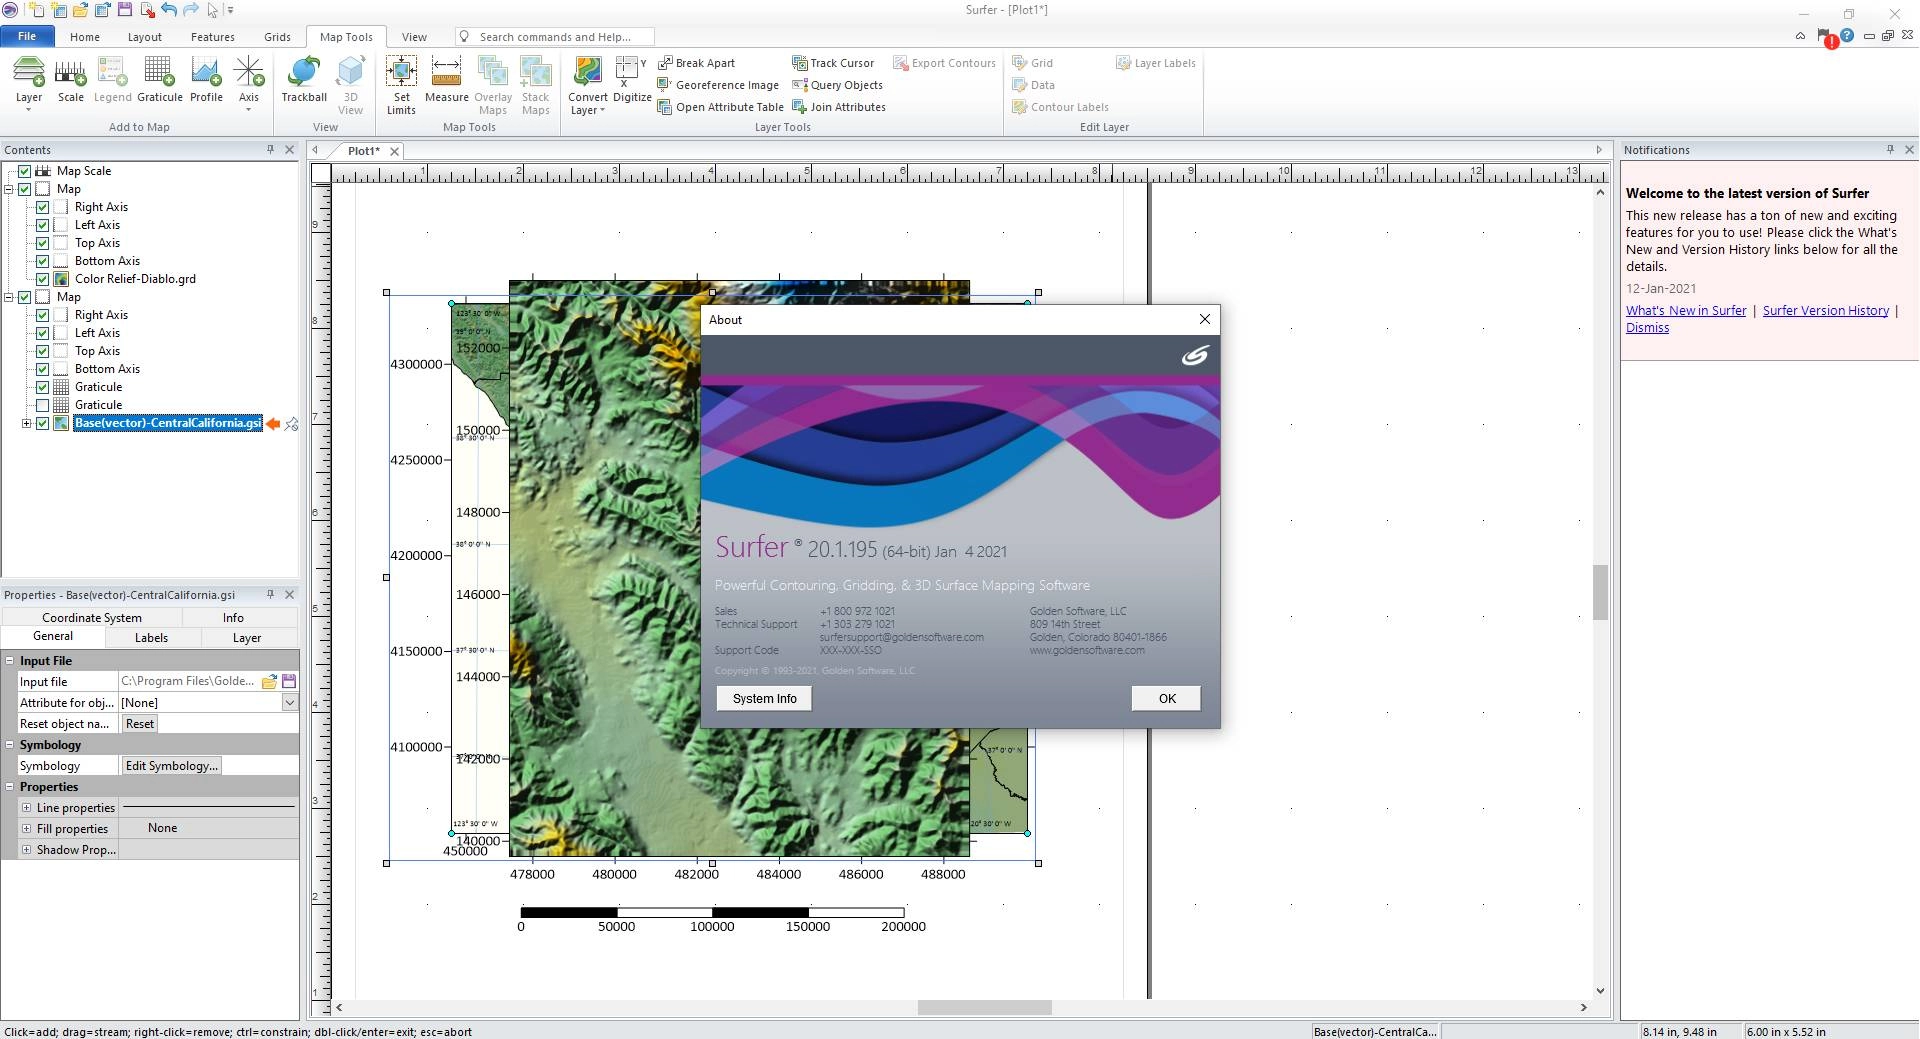Uncheck the checked Graticule layer checkbox
This screenshot has height=1039, width=1920.
43,387
